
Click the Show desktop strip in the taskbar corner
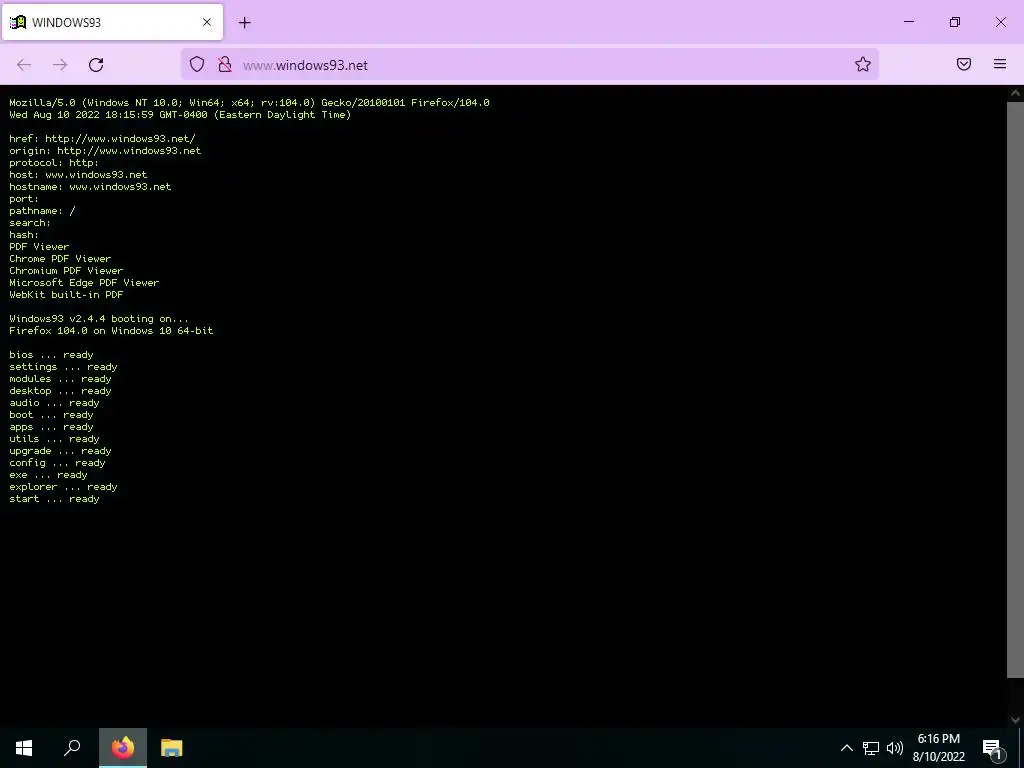[1021, 748]
